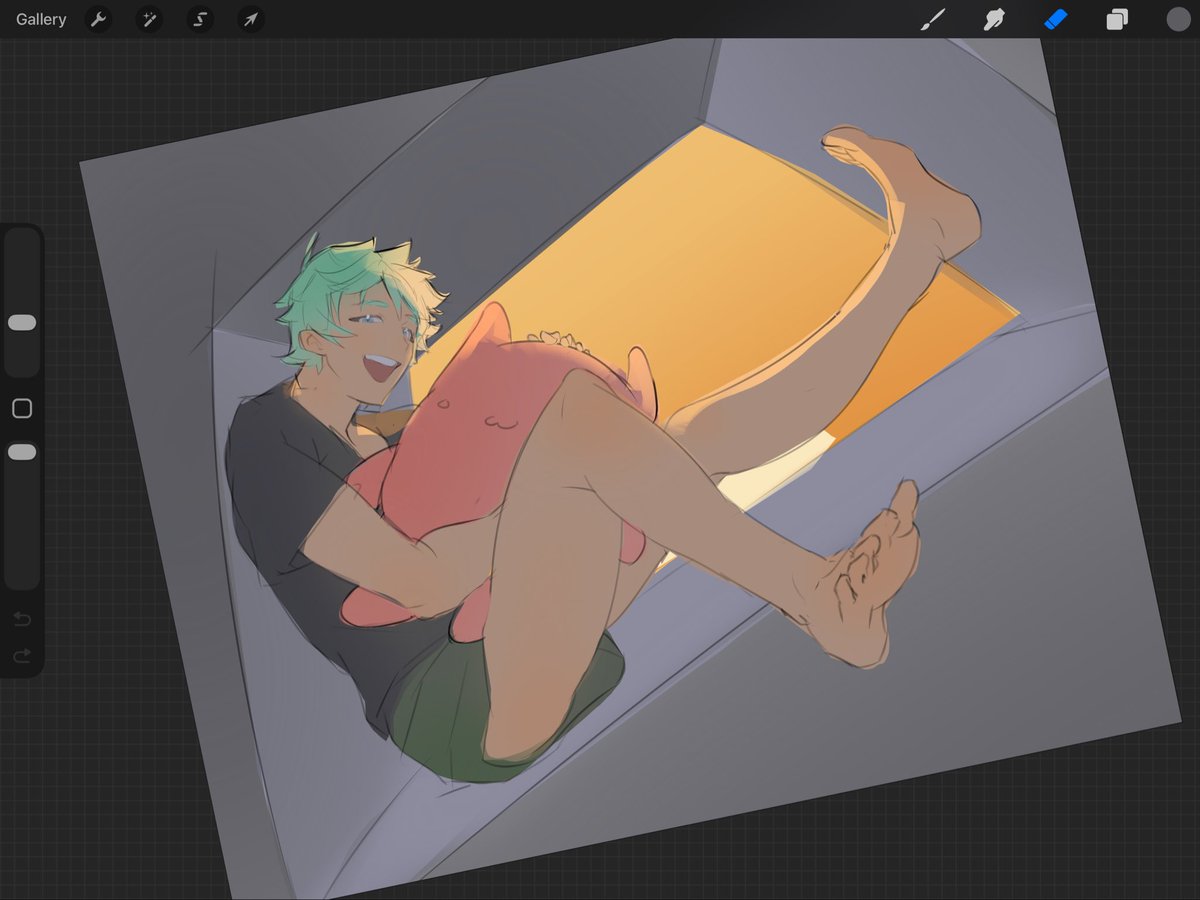
Task: Open the Actions wrench menu
Action: click(x=98, y=19)
